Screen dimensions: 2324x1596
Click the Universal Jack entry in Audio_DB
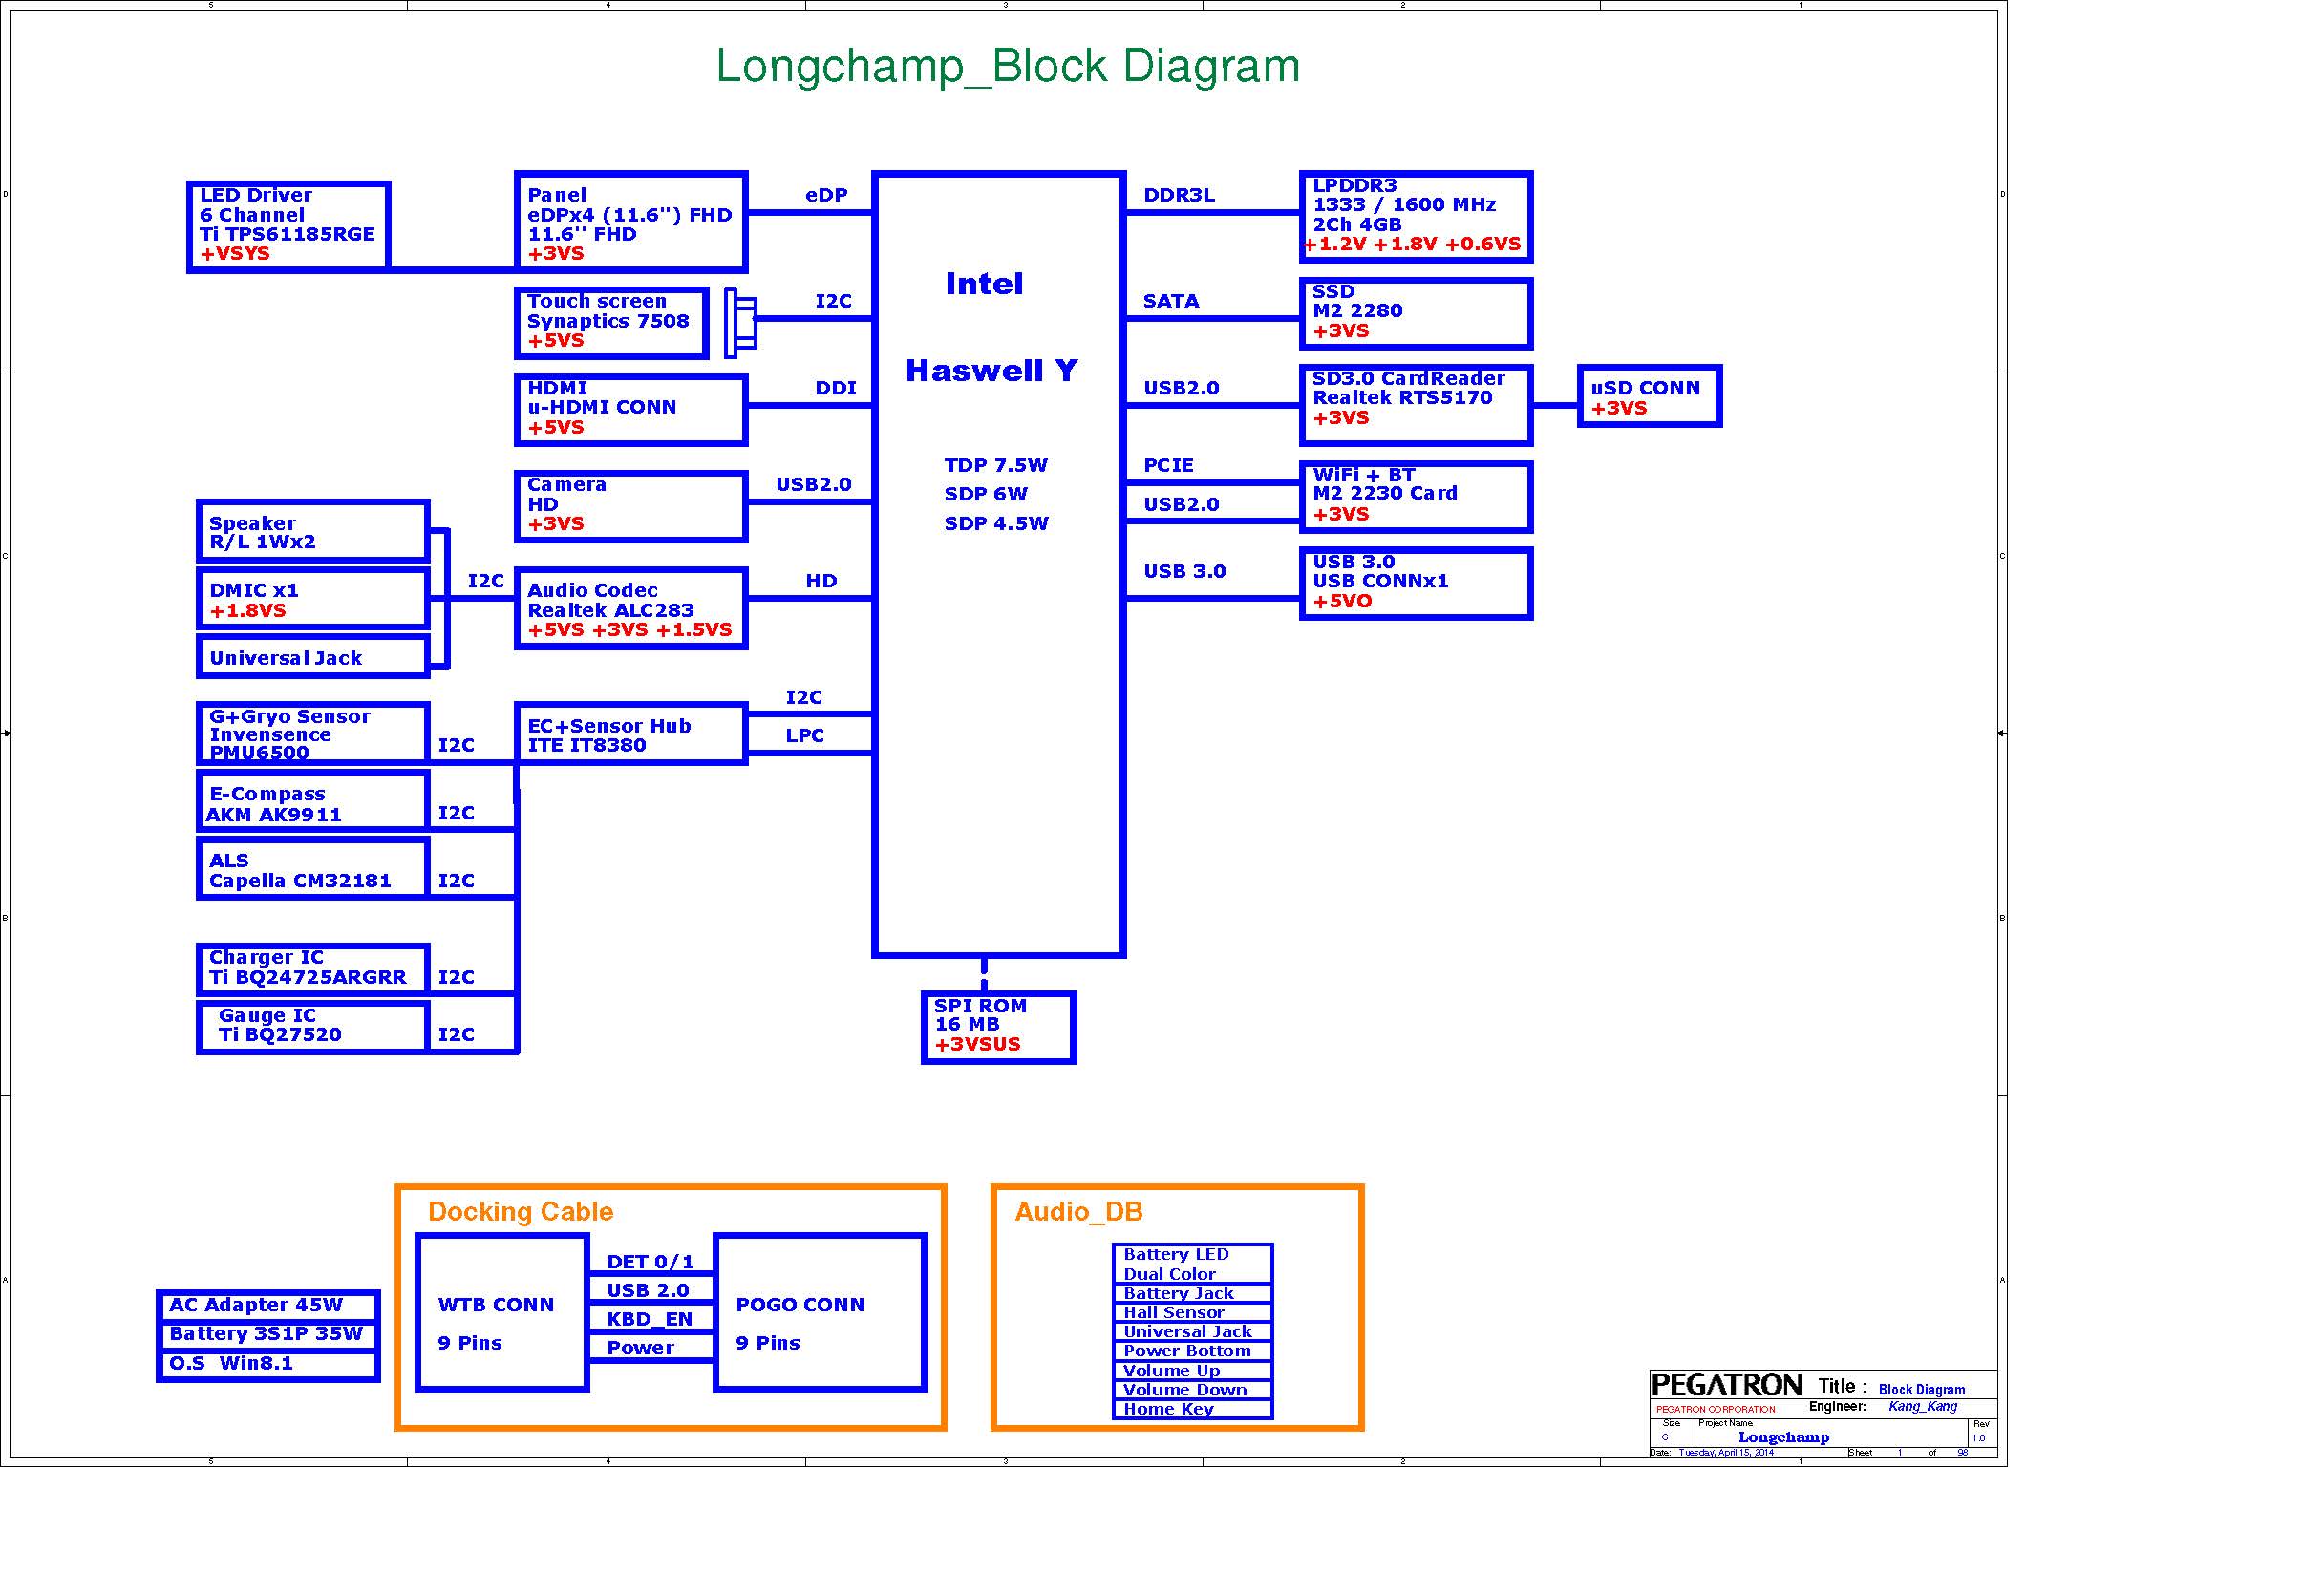[1192, 1331]
